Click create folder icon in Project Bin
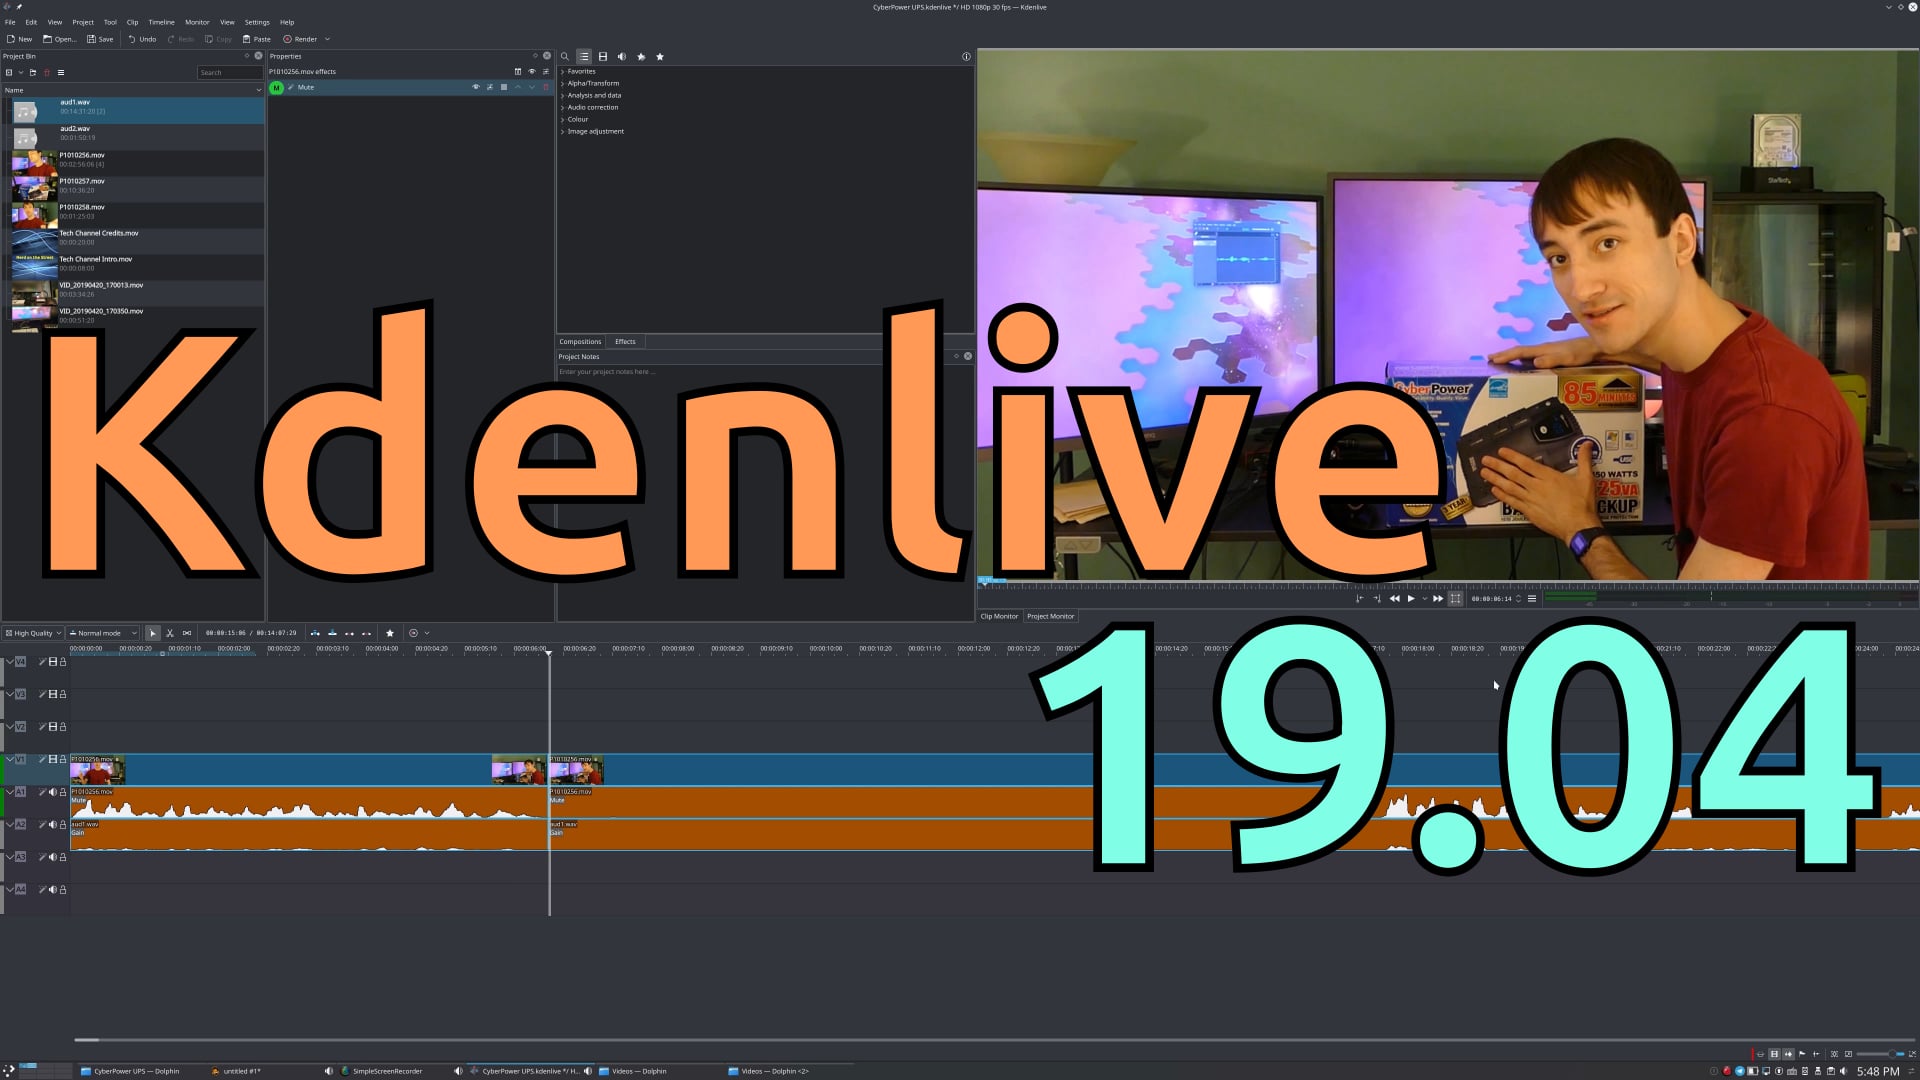 coord(33,73)
